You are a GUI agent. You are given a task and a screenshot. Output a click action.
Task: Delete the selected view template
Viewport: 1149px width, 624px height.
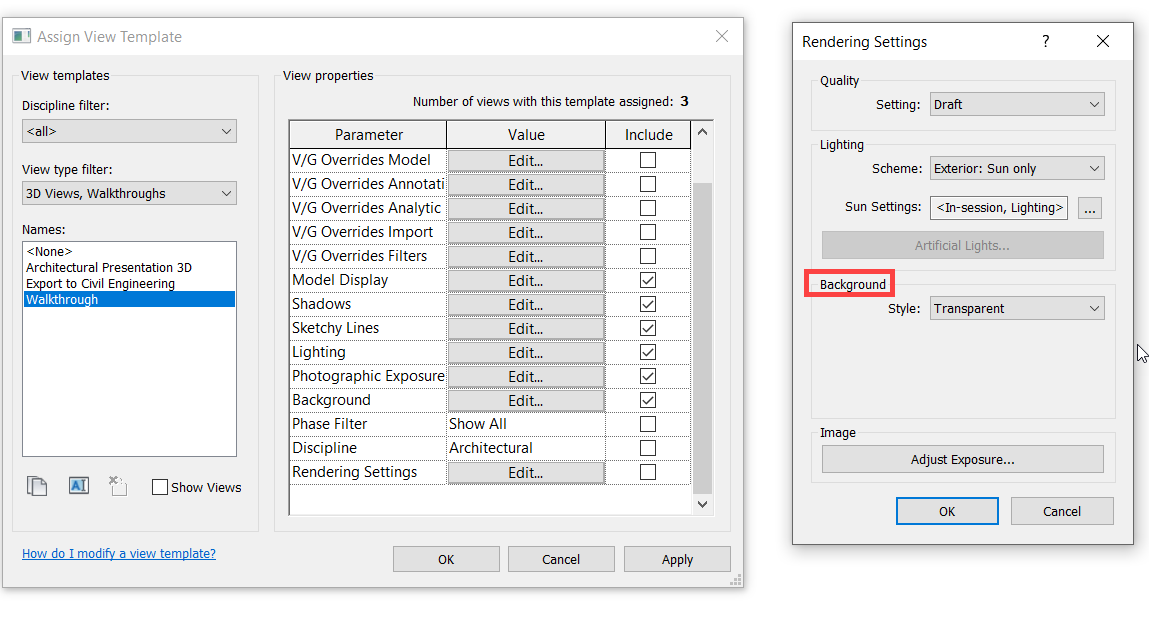117,486
